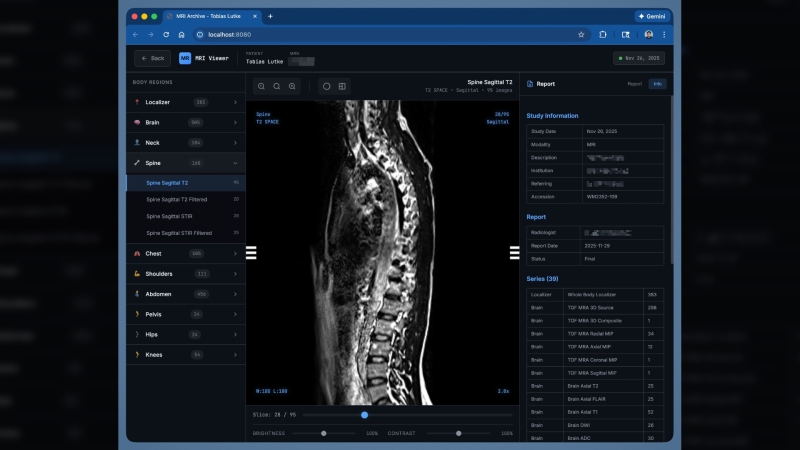Click the zoom out magnifier icon

pos(262,86)
